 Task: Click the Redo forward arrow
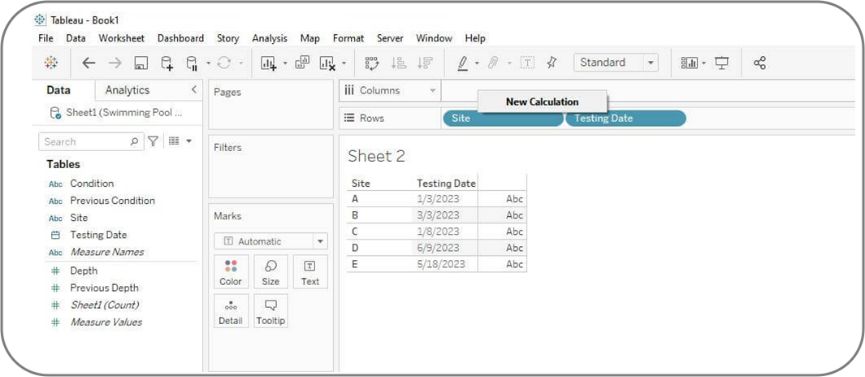coord(115,63)
